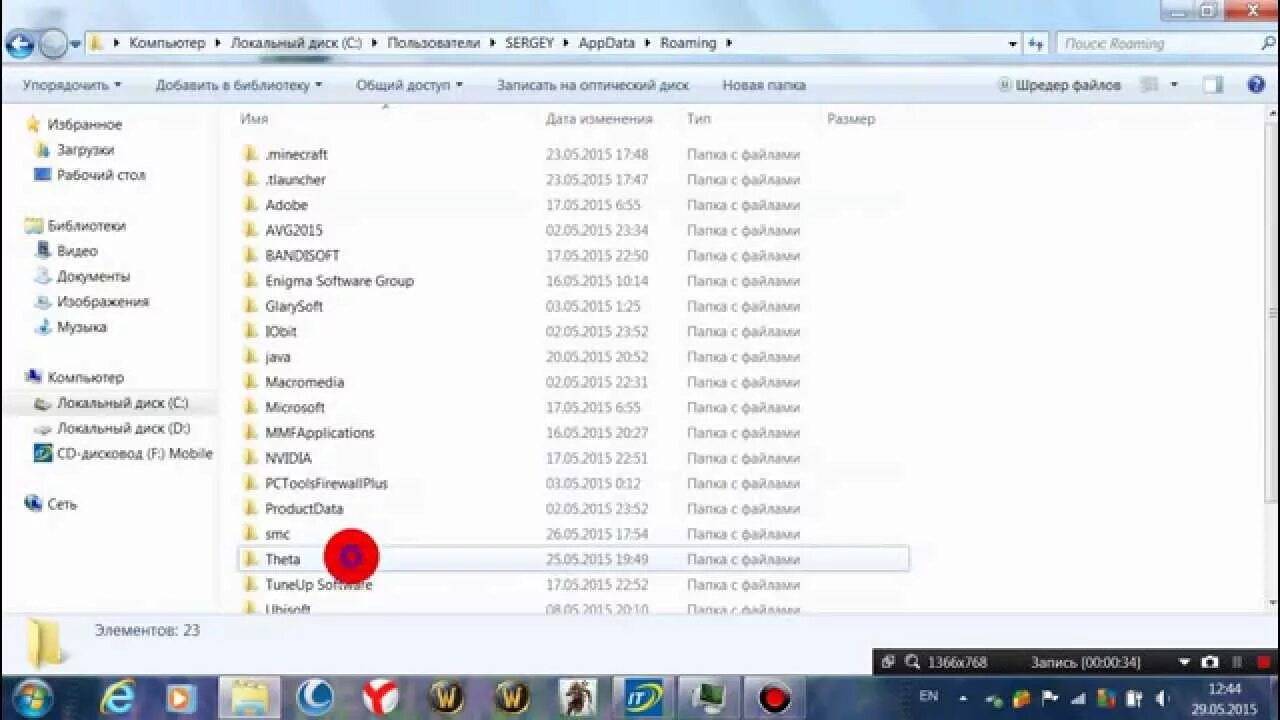This screenshot has height=720, width=1280.
Task: Stop recording with the red square button
Action: click(x=1262, y=662)
